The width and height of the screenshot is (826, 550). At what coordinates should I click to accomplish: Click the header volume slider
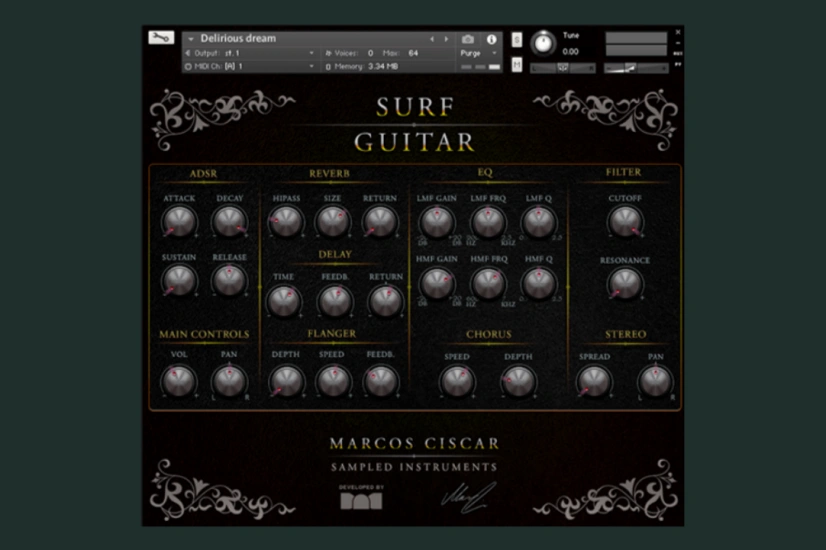point(636,68)
